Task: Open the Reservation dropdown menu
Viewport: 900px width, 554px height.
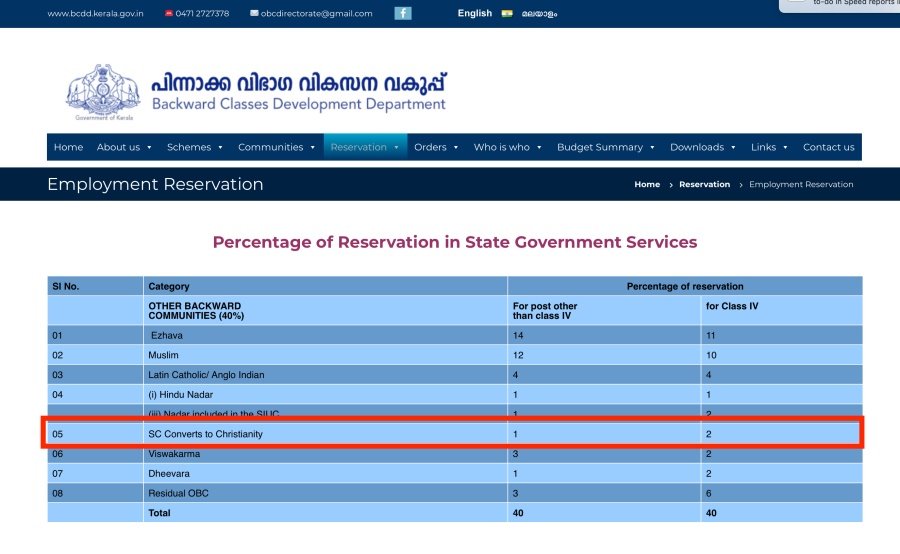Action: 365,147
